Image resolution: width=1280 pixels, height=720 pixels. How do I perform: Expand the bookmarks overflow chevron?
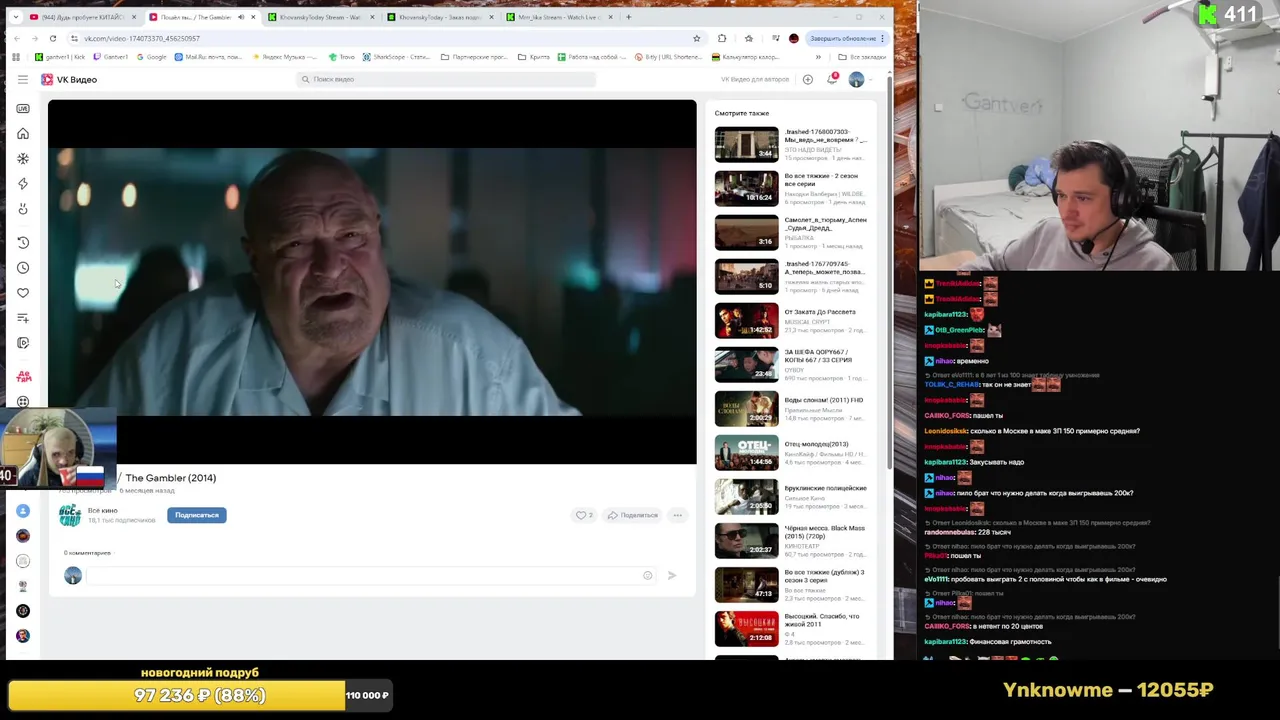click(x=818, y=57)
